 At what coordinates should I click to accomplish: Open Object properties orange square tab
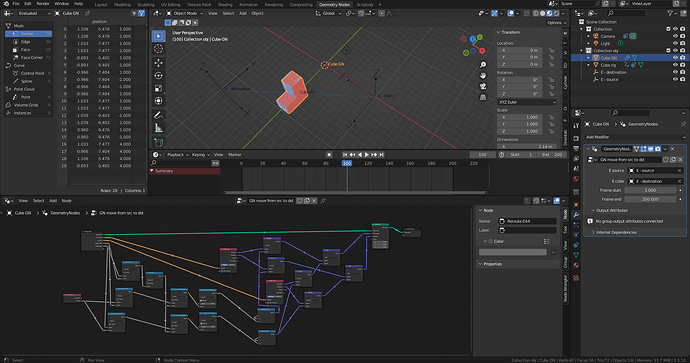tap(576, 205)
